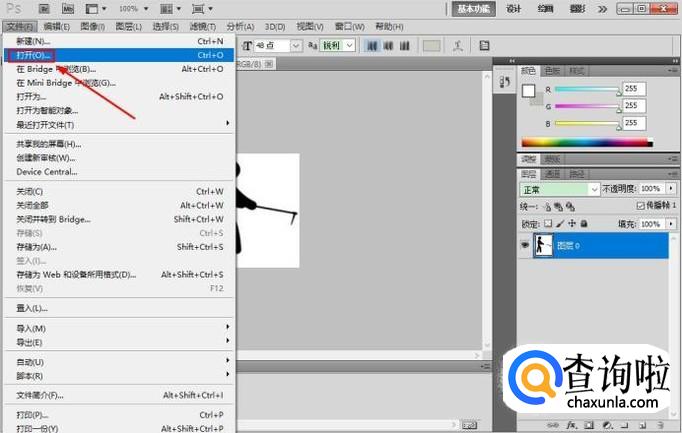
Task: Switch to the 色板 swatches tab
Action: click(x=552, y=70)
